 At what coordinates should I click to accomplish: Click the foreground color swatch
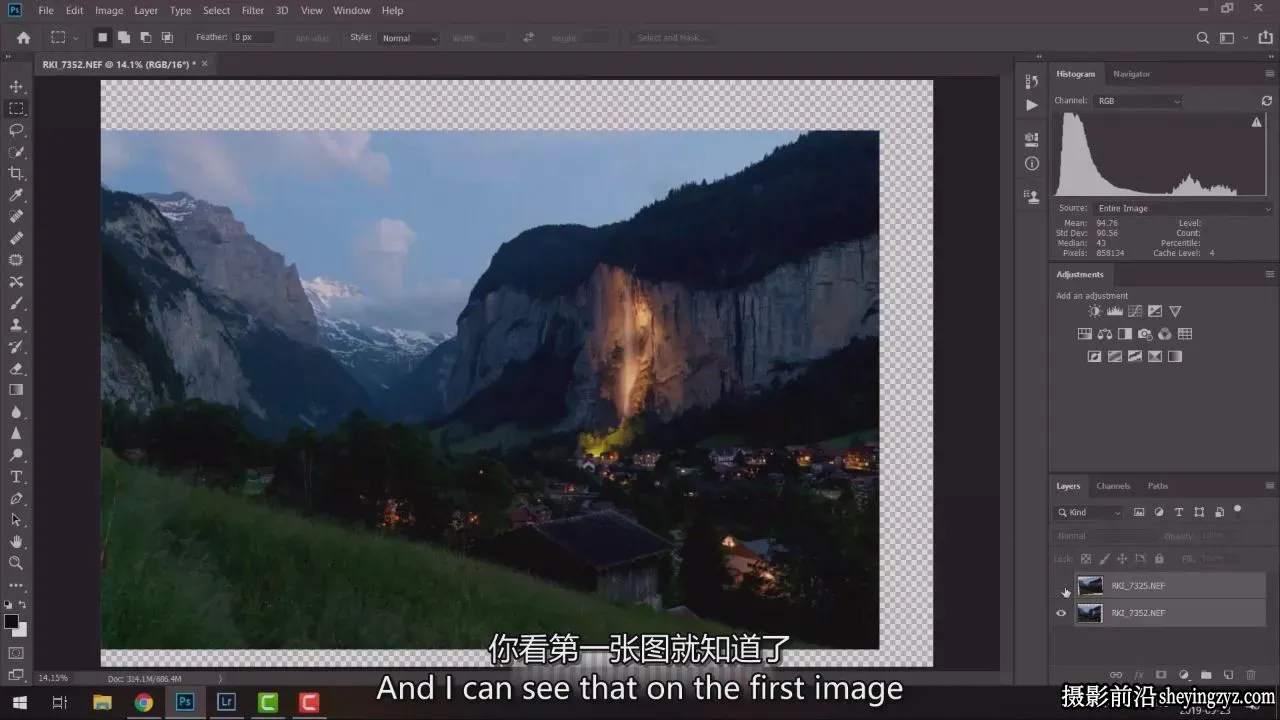12,622
